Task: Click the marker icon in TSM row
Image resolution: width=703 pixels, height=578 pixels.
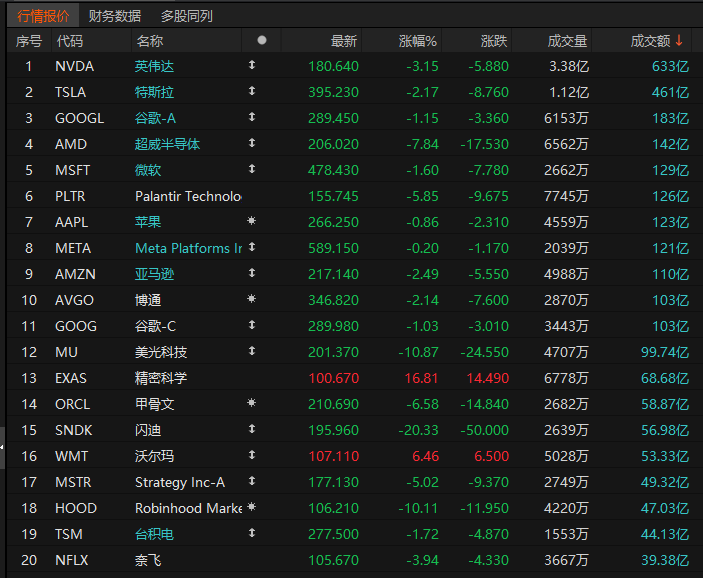Action: click(x=252, y=533)
